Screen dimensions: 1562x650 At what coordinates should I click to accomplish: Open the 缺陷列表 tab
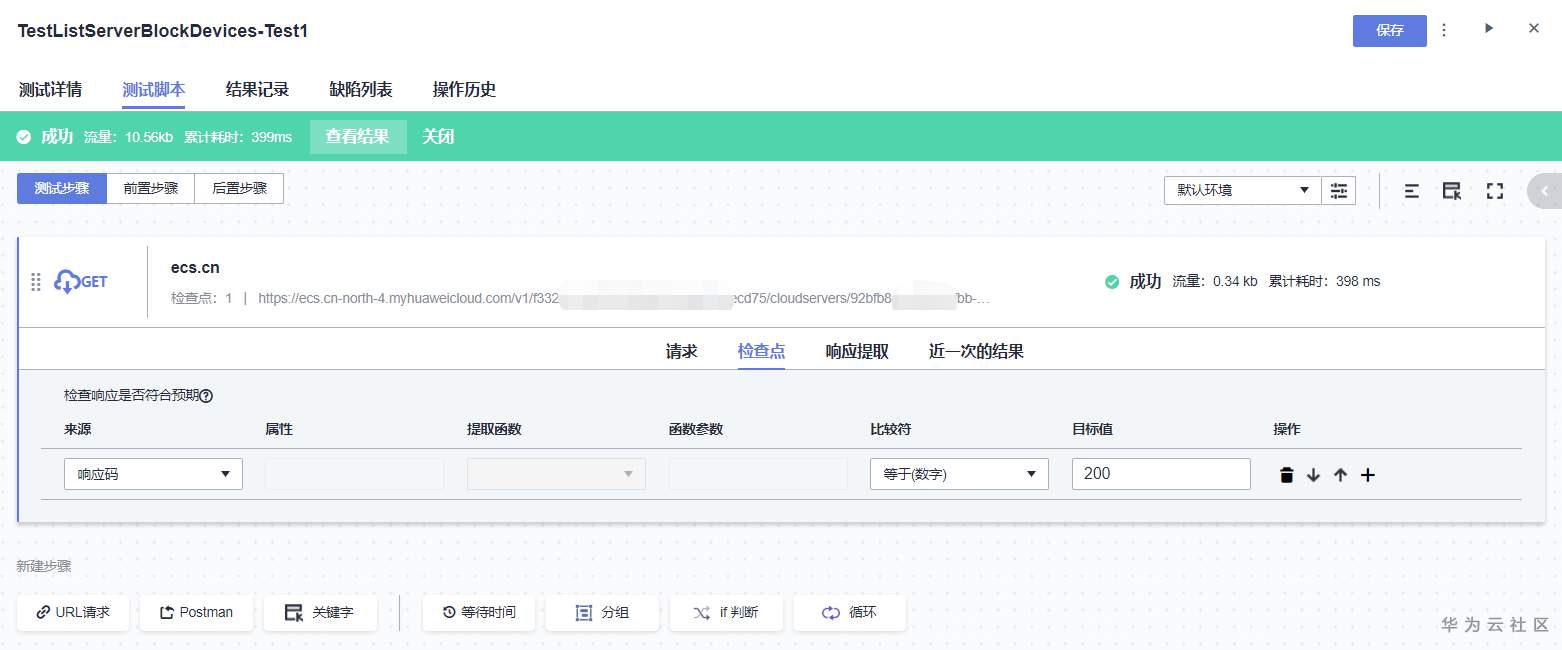click(361, 89)
